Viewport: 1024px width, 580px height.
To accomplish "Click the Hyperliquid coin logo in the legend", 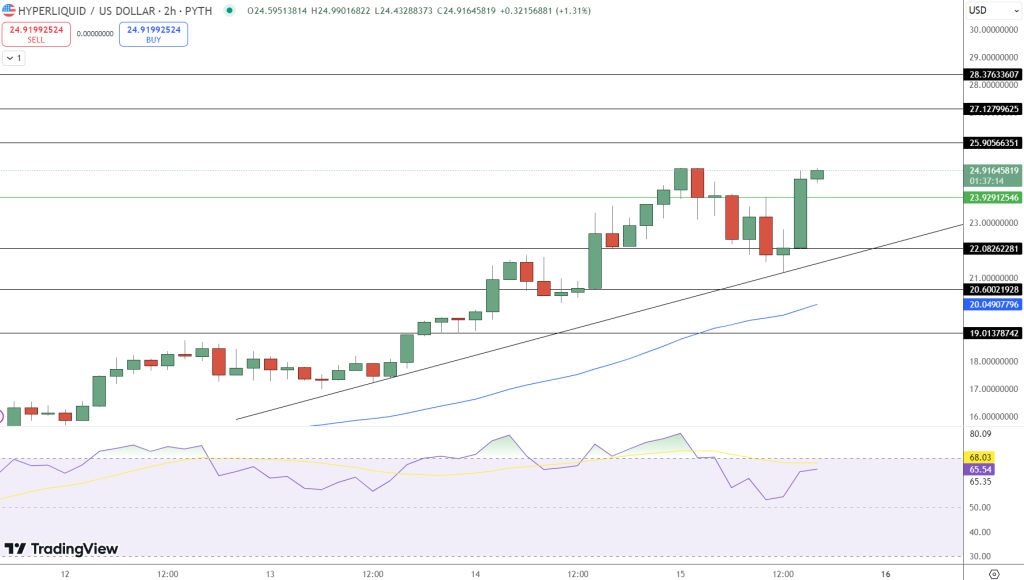I will coord(9,11).
